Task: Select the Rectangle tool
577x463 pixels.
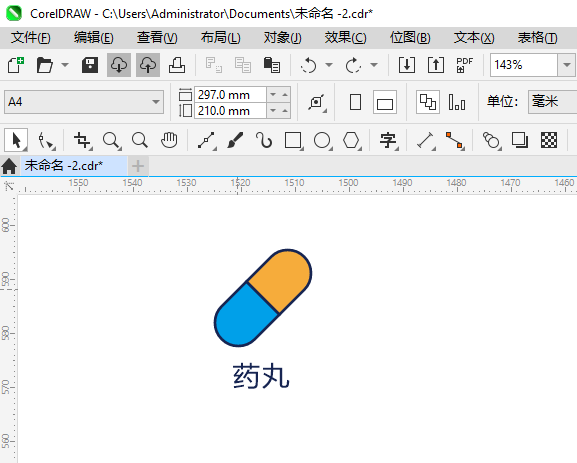Action: click(294, 141)
